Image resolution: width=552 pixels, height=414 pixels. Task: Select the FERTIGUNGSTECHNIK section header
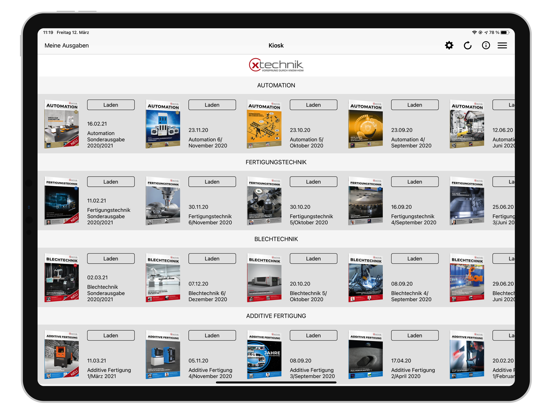(x=276, y=162)
